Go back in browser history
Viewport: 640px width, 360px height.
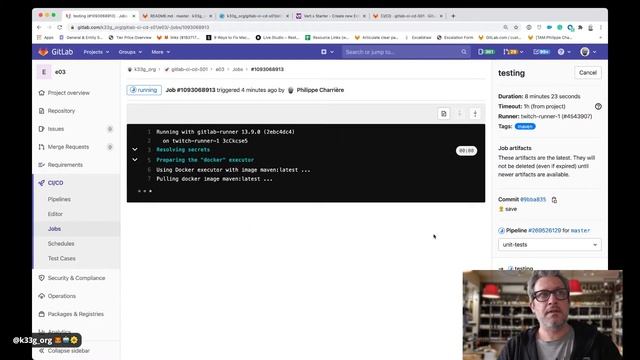[39, 27]
